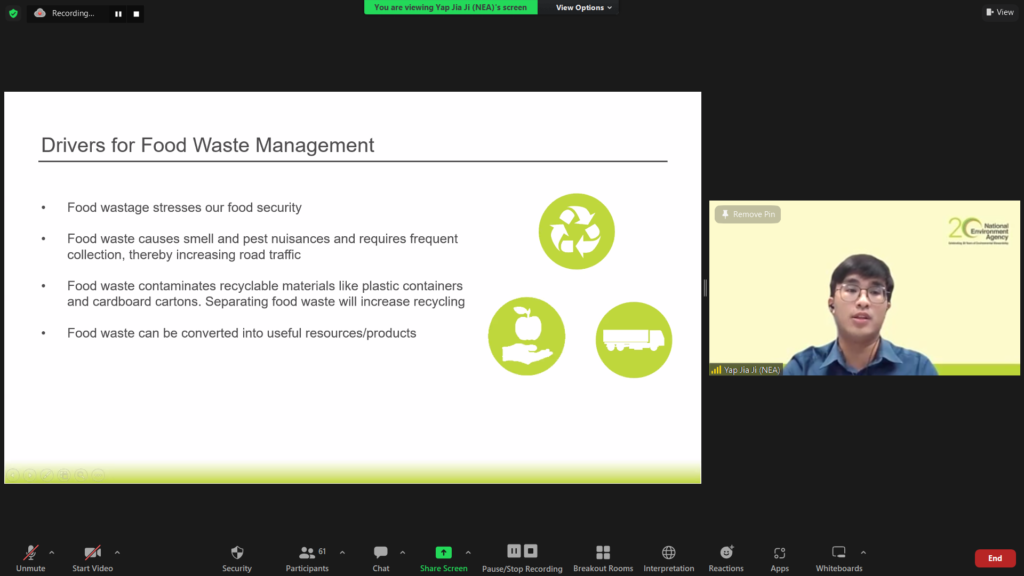Click the green encryption shield icon

(x=13, y=13)
